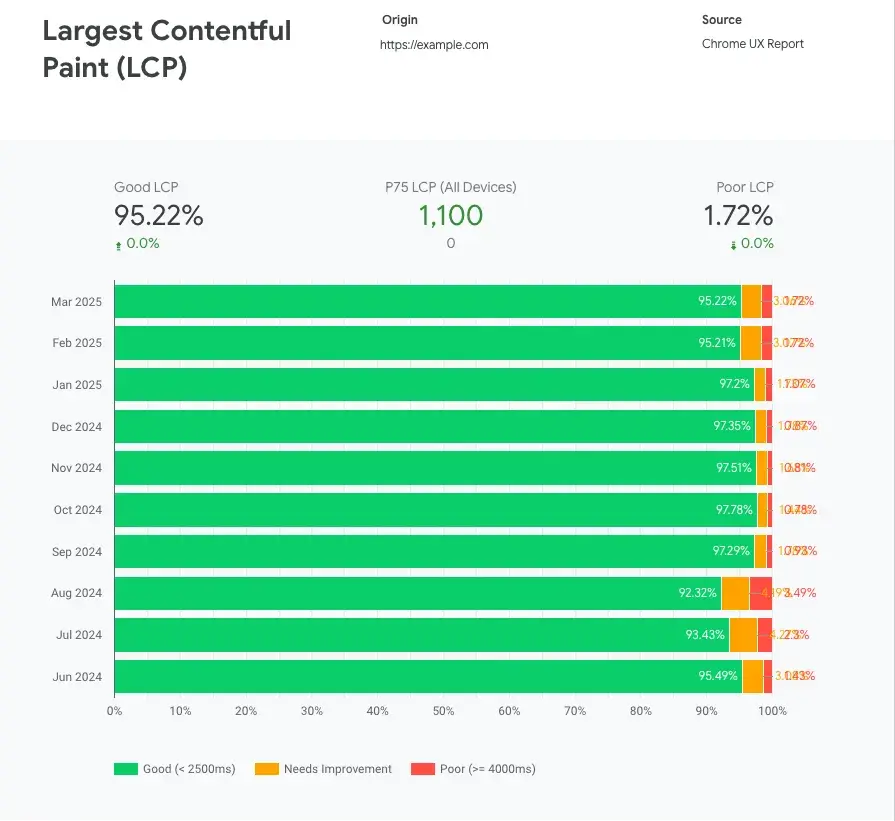The width and height of the screenshot is (895, 821).
Task: Click the green down arrow under Poor LCP
Action: pyautogui.click(x=733, y=245)
